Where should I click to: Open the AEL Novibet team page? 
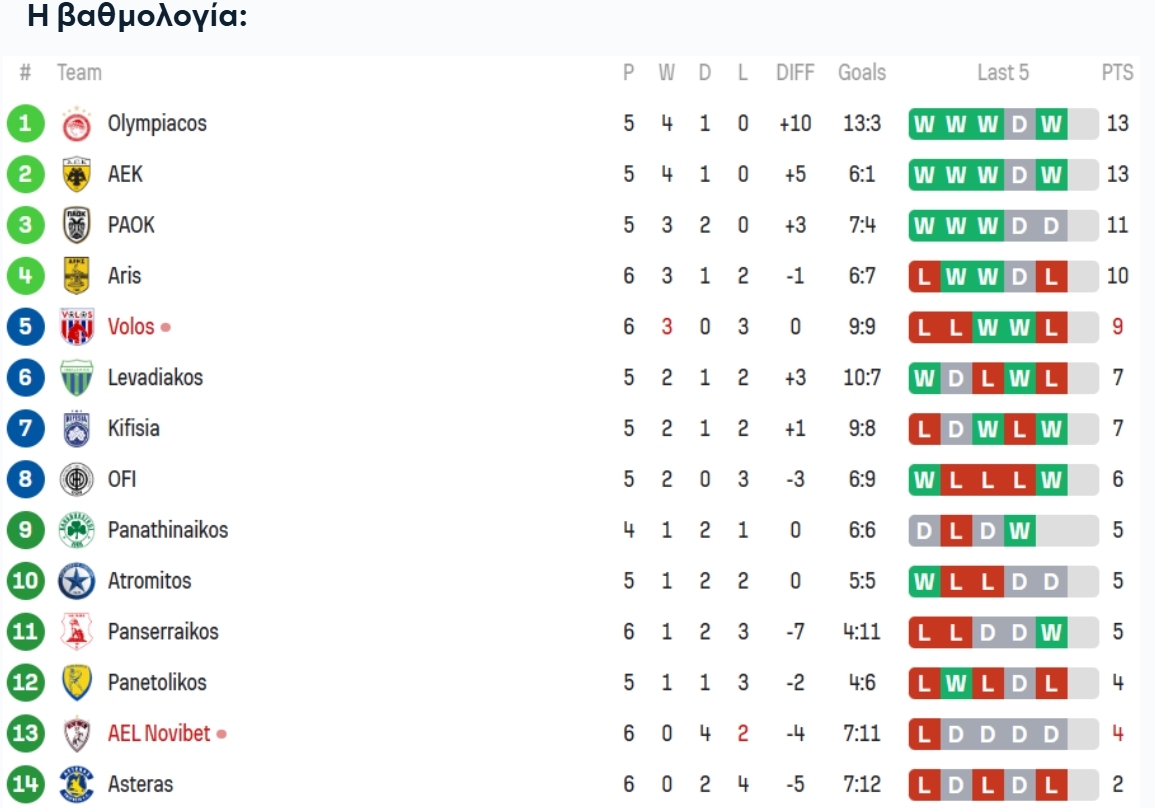pyautogui.click(x=159, y=734)
